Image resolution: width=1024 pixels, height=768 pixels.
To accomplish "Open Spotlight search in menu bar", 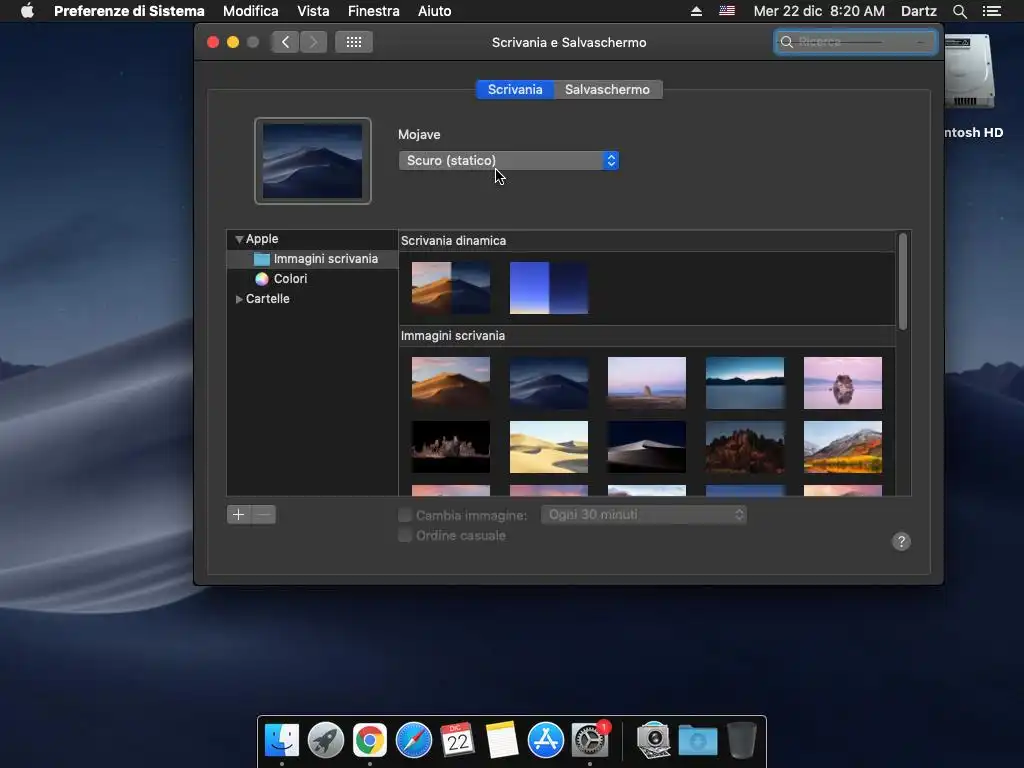I will coord(959,11).
